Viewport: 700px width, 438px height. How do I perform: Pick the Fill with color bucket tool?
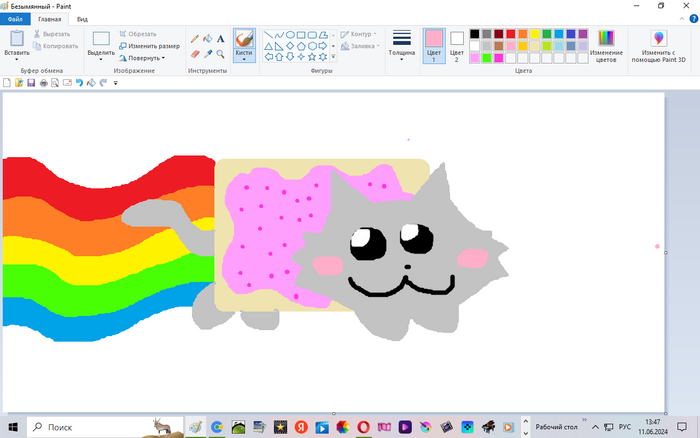click(207, 39)
